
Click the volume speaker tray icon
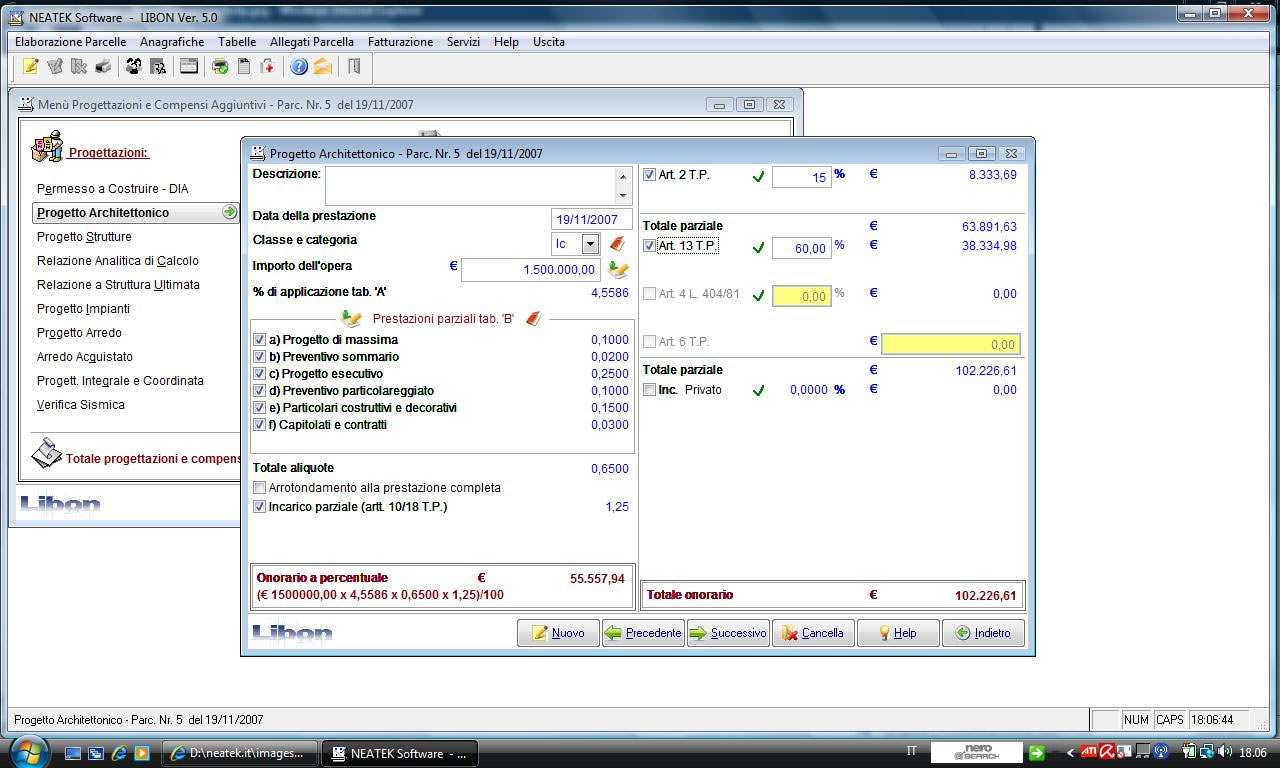click(x=1225, y=752)
